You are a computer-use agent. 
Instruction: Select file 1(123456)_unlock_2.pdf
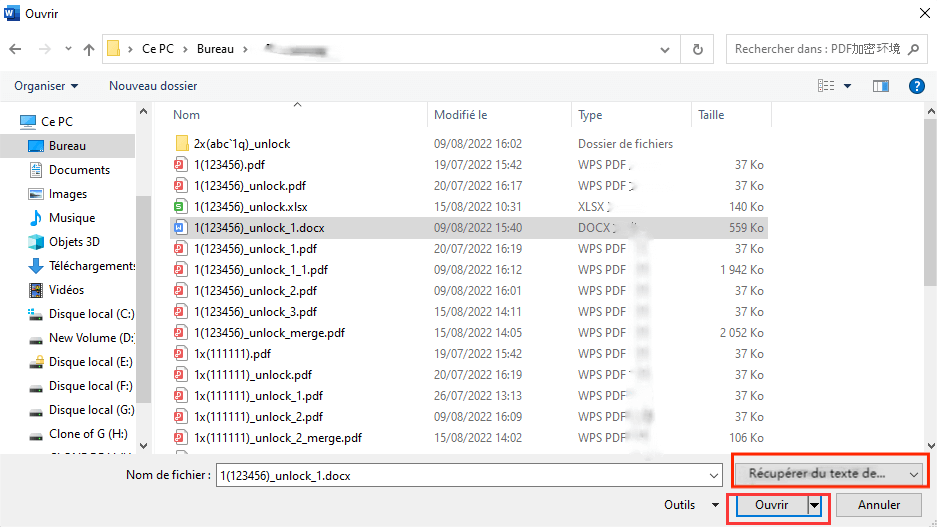coord(255,291)
